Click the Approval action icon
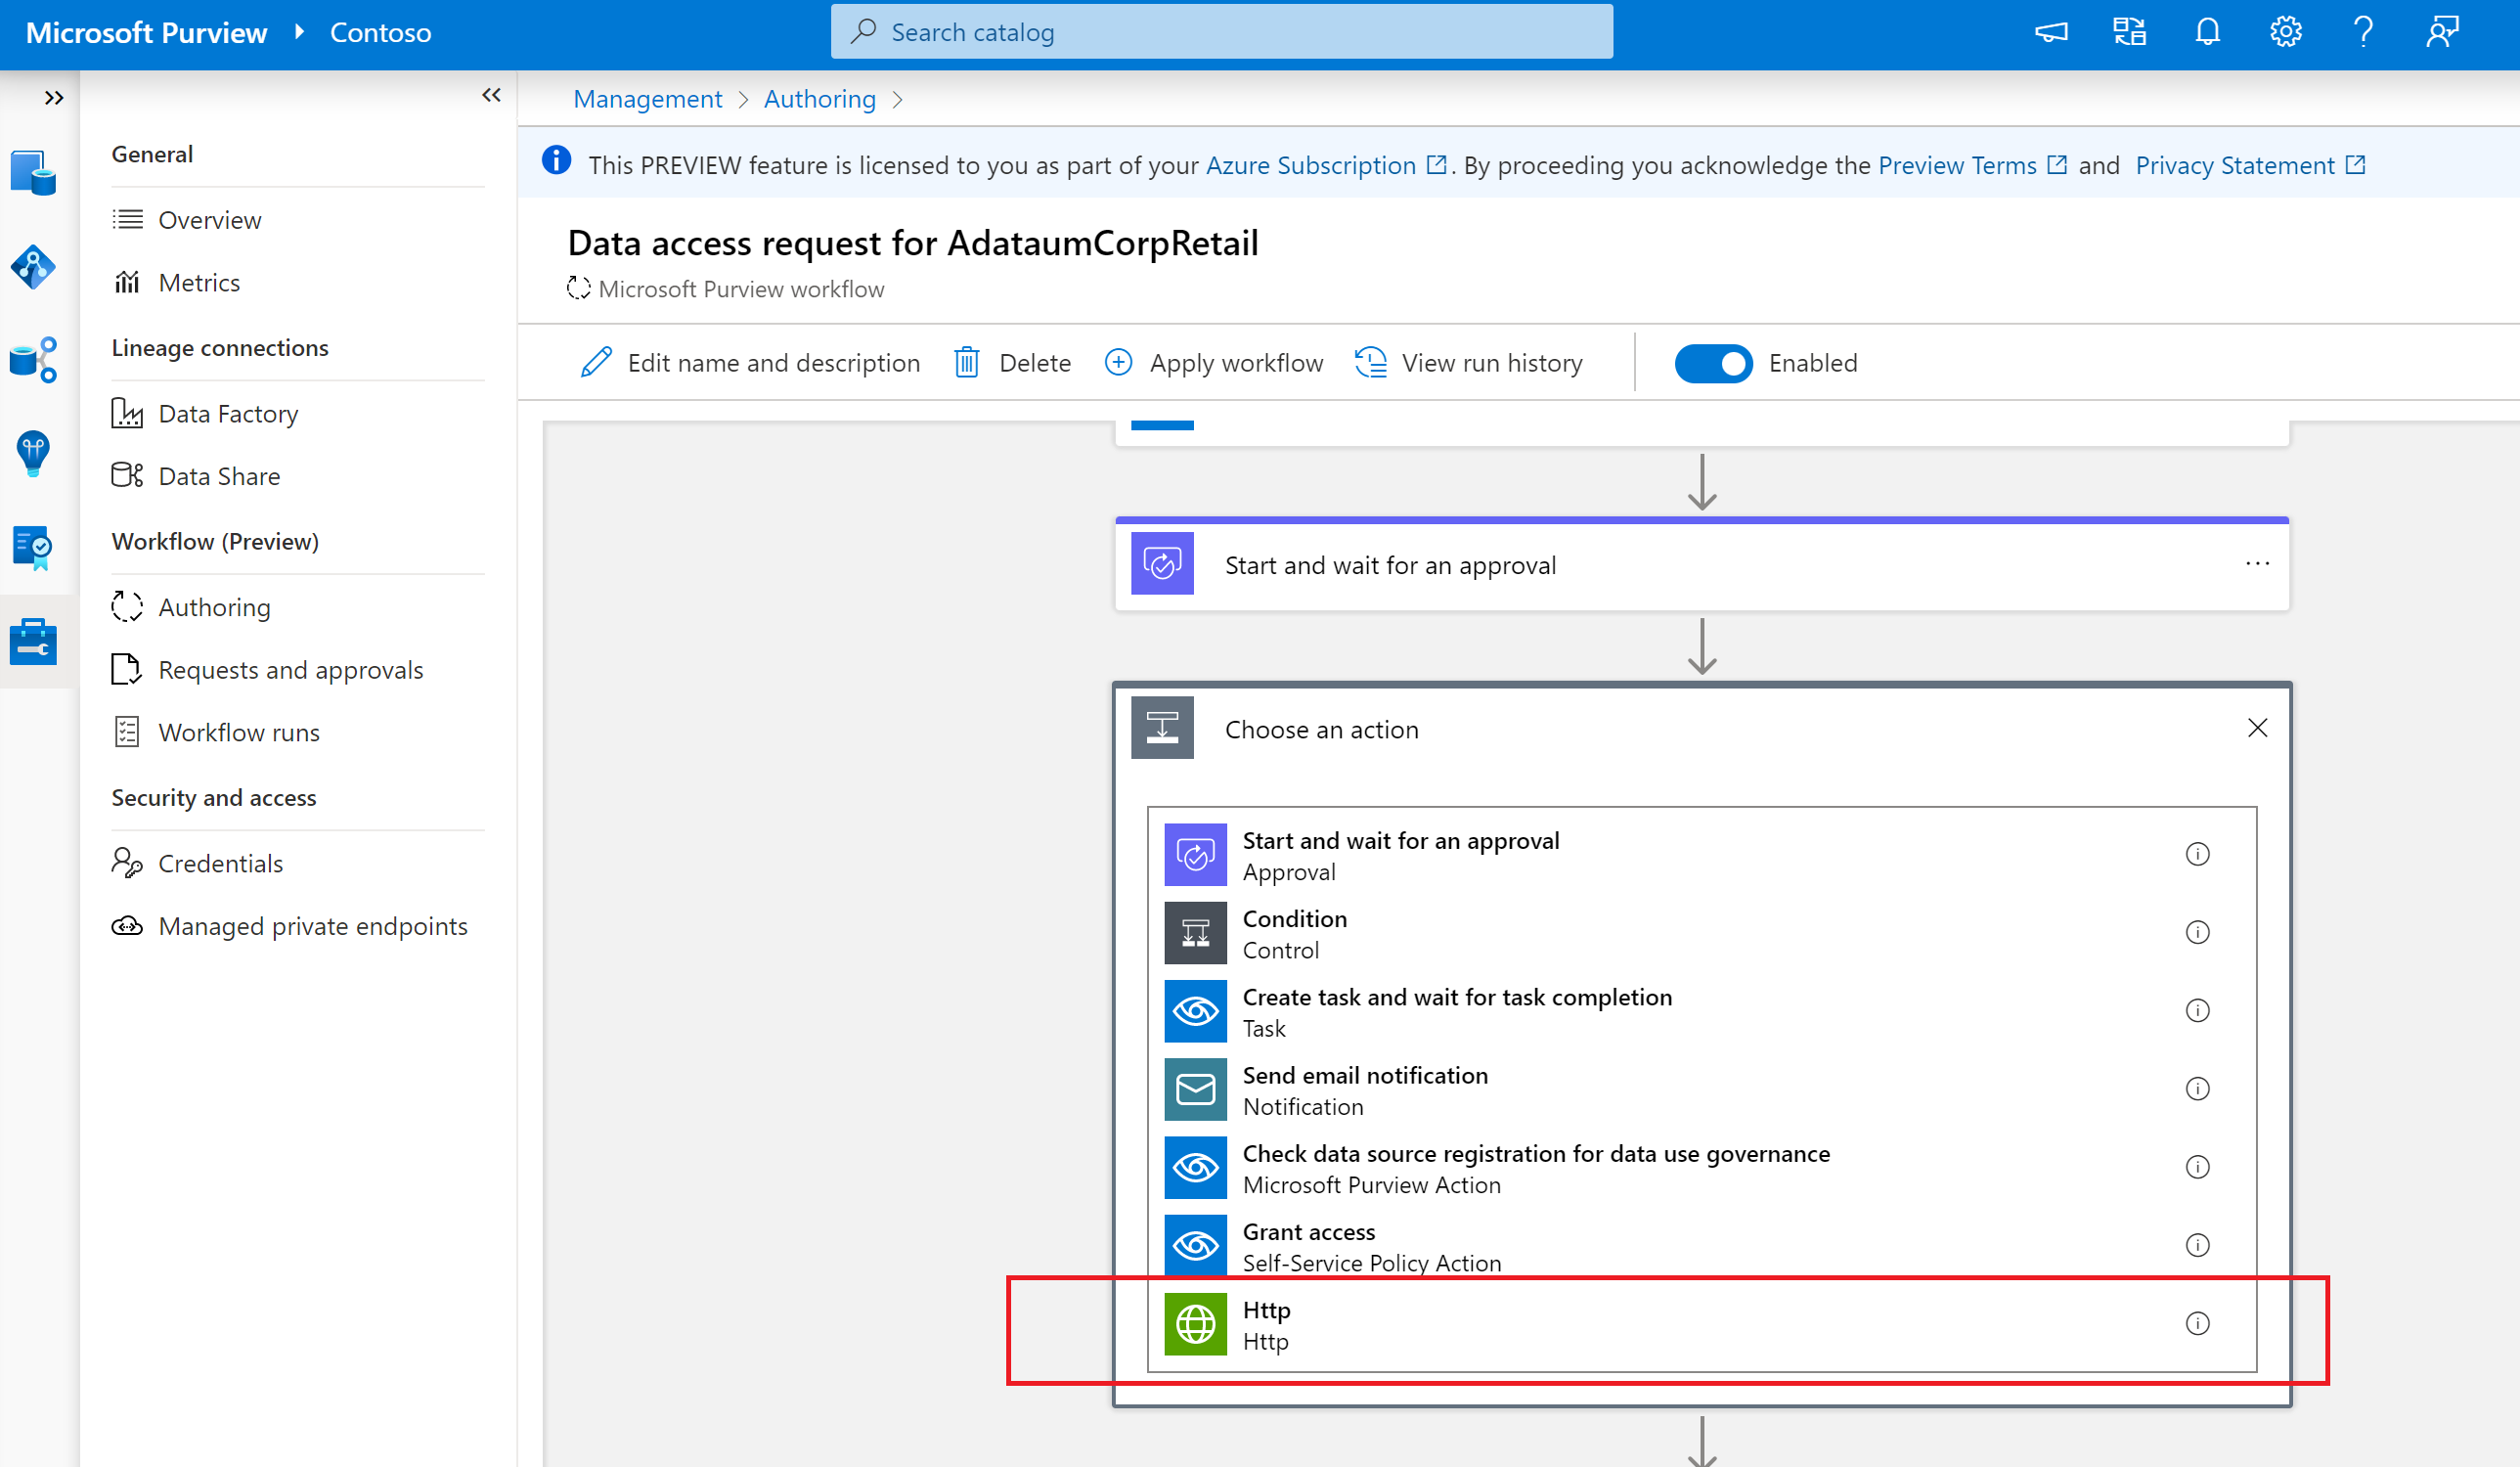The image size is (2520, 1467). click(1195, 854)
